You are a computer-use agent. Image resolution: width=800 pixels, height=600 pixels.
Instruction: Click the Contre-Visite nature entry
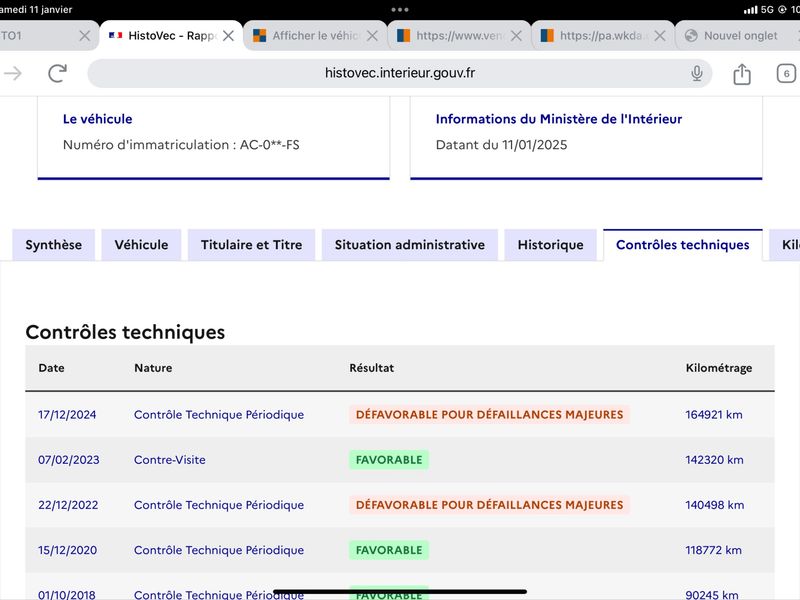point(170,460)
